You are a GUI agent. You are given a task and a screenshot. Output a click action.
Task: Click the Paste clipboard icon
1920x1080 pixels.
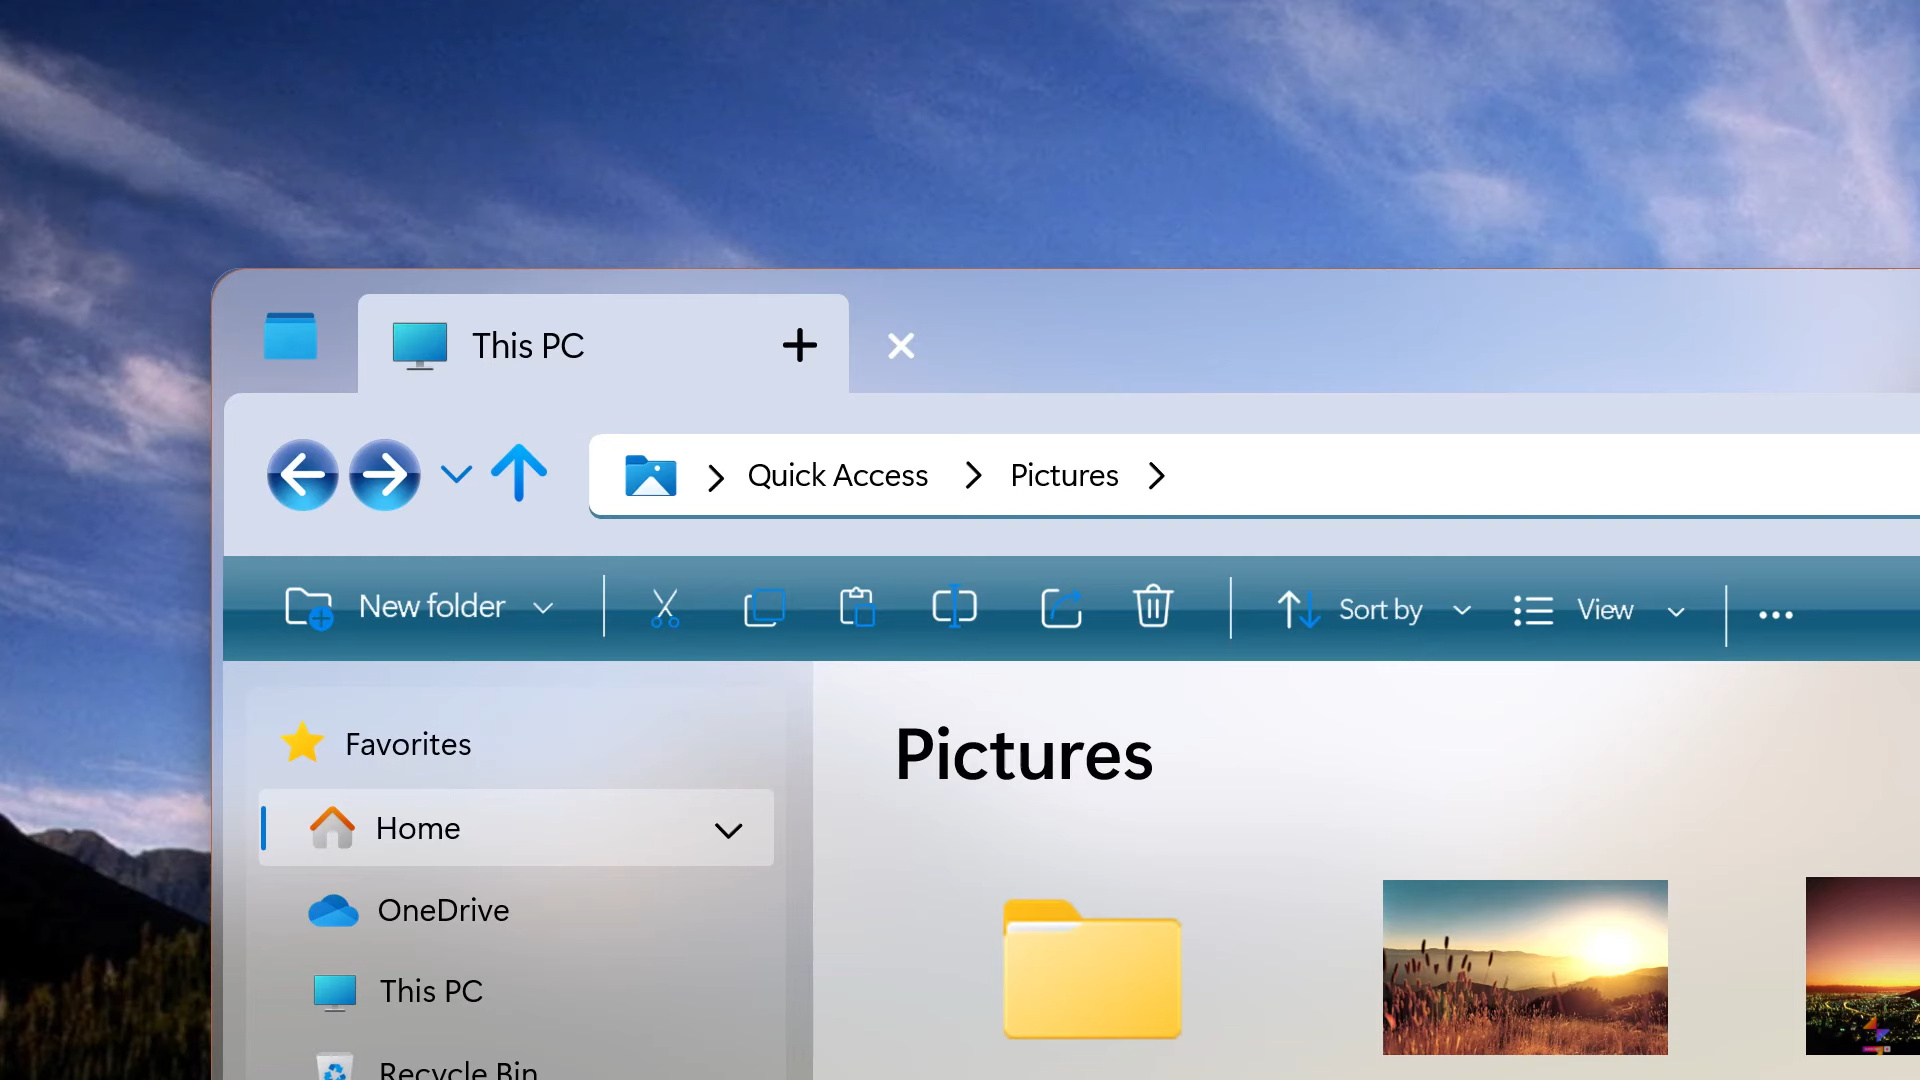click(x=857, y=608)
